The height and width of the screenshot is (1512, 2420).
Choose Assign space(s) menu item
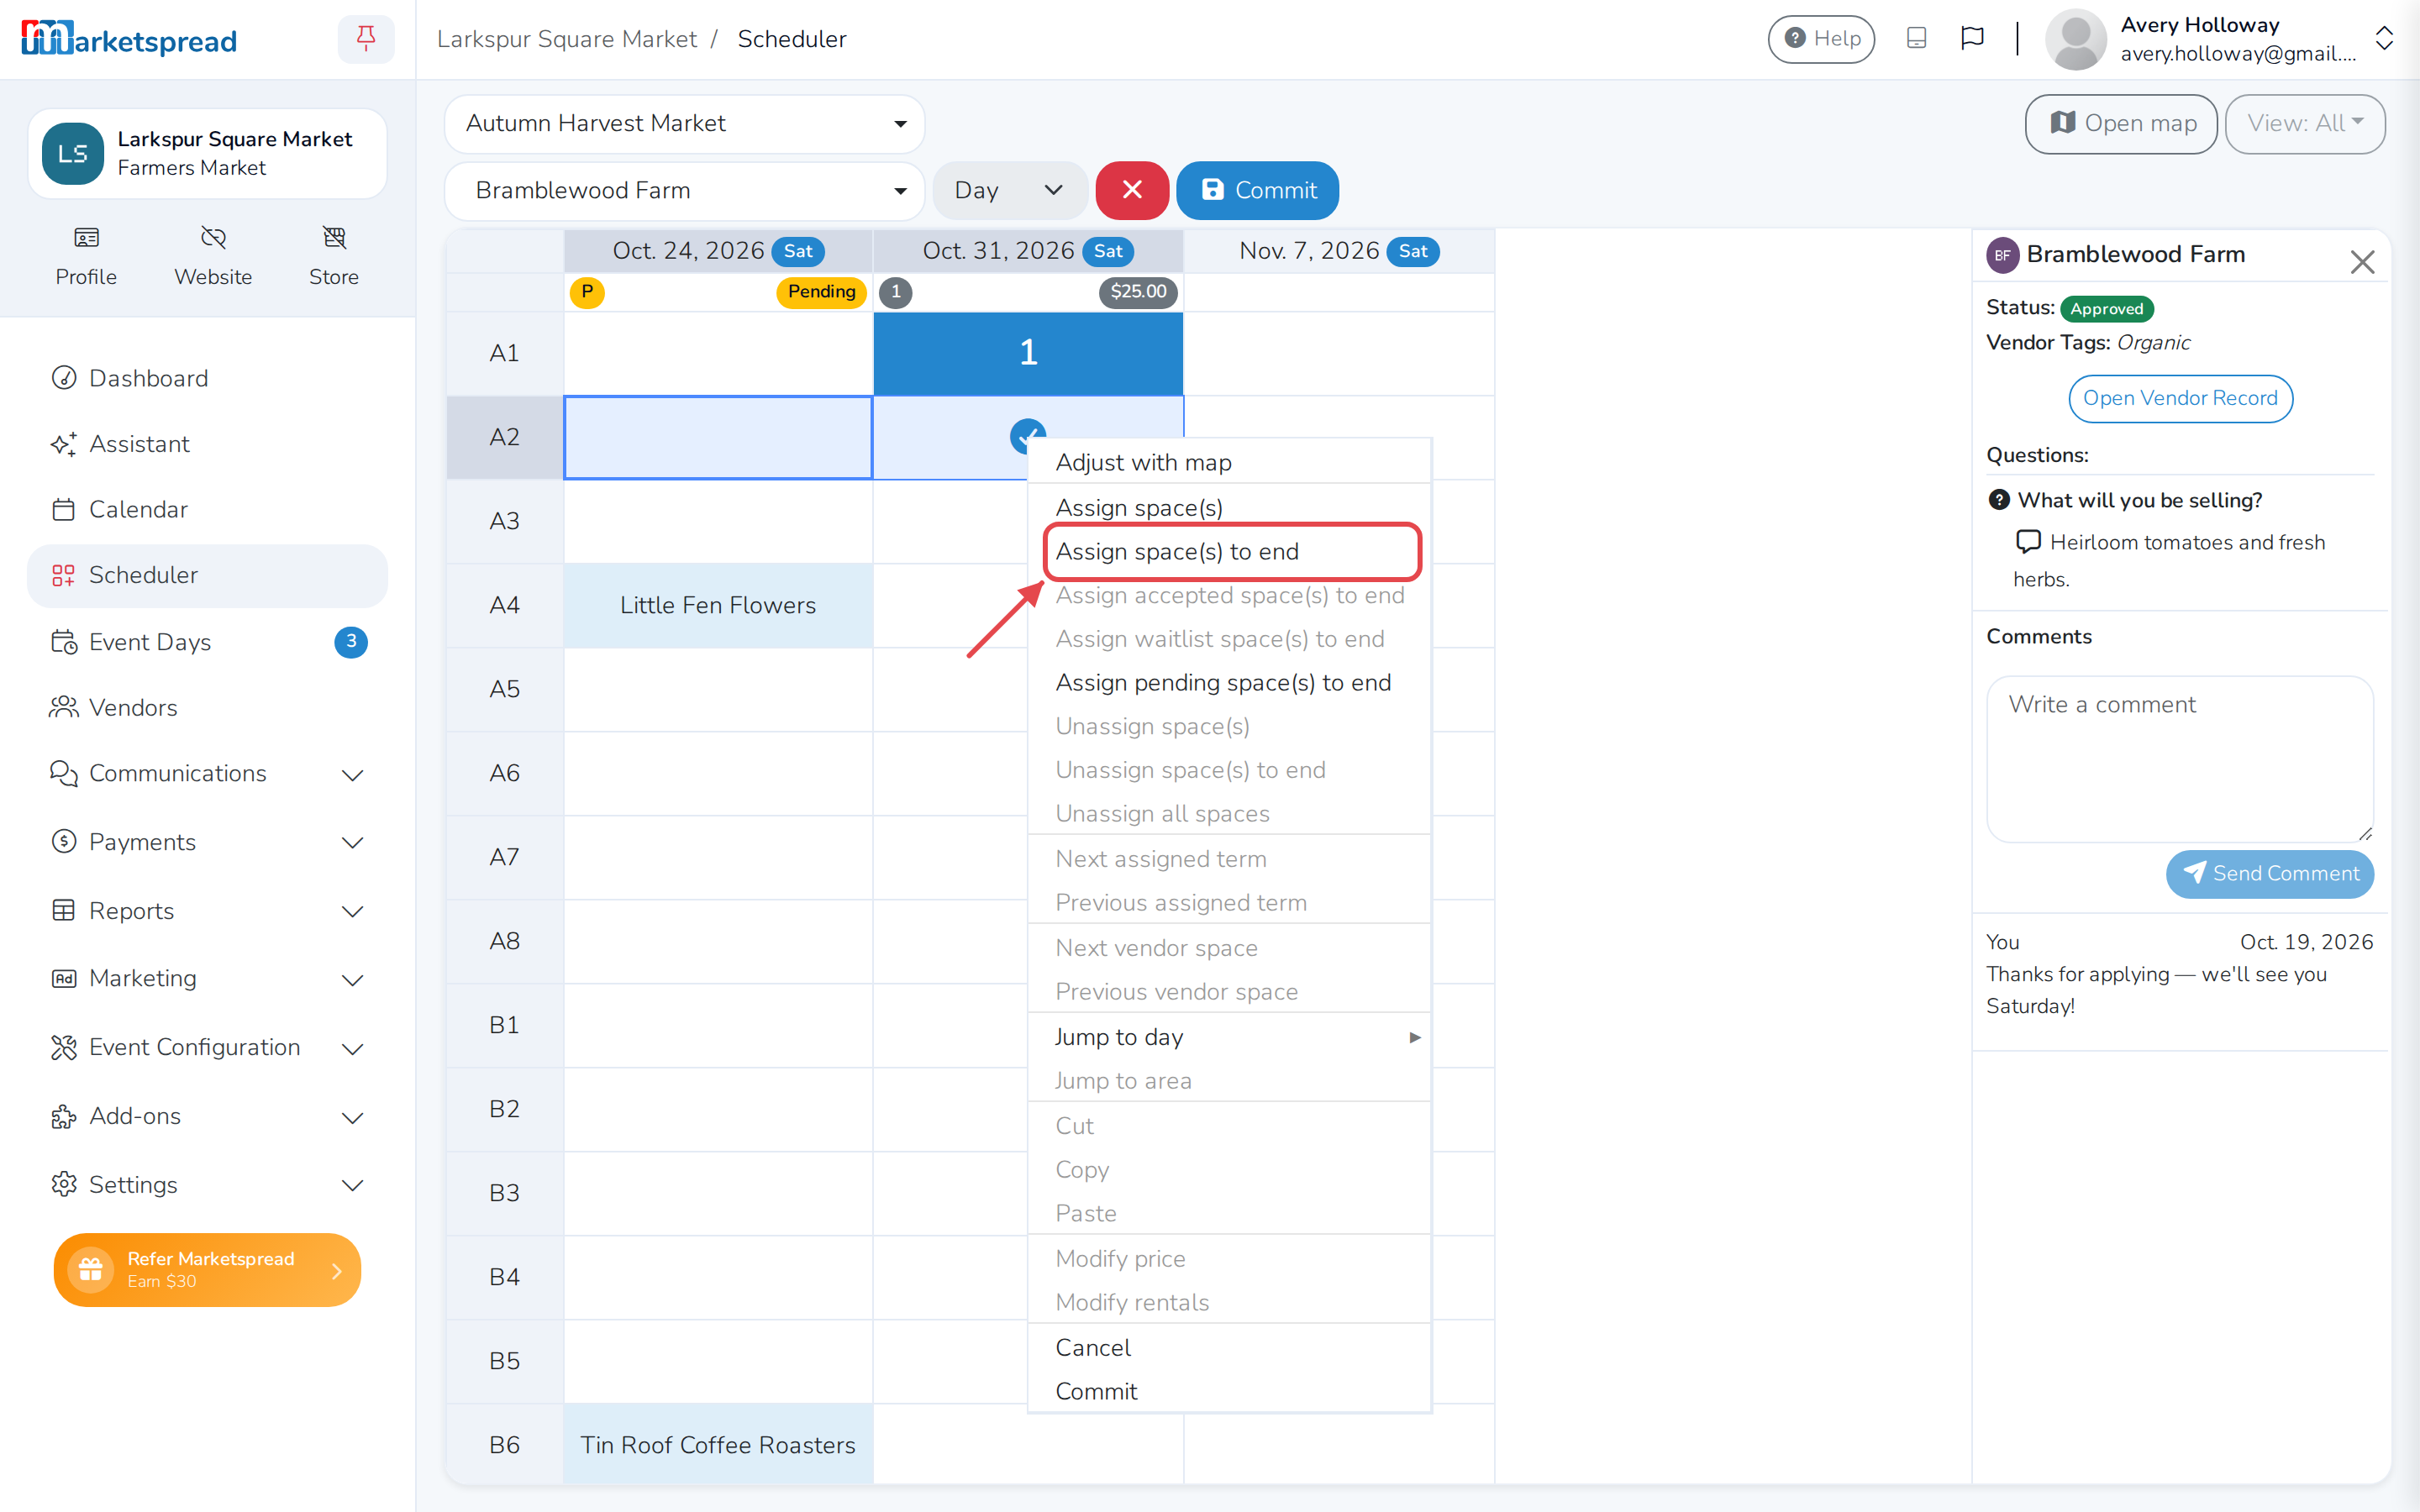pos(1229,507)
